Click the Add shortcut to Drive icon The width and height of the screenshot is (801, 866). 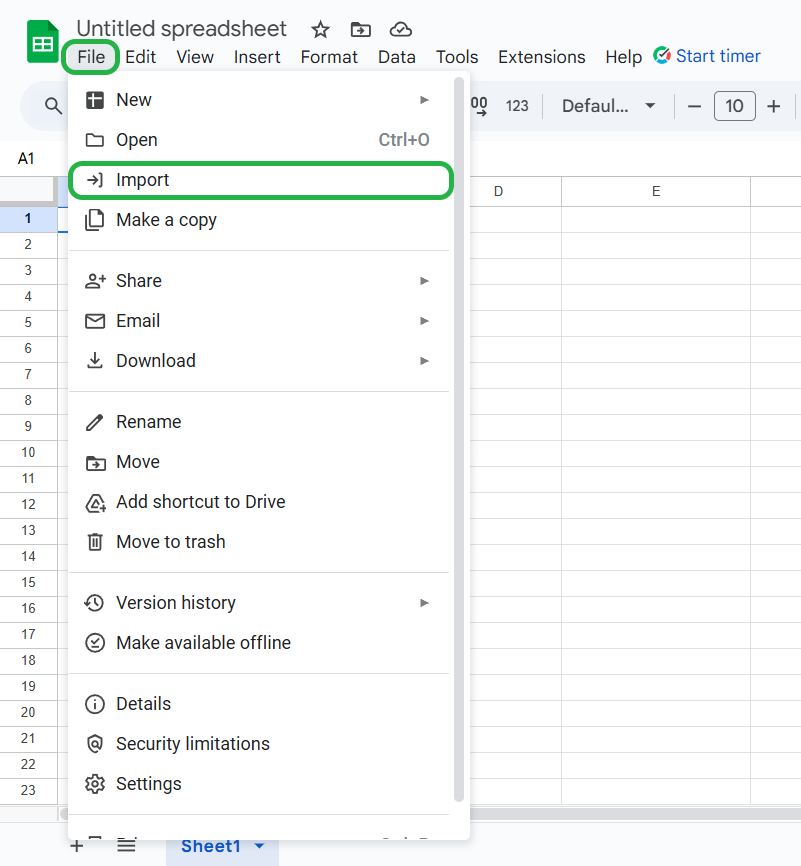pyautogui.click(x=95, y=503)
